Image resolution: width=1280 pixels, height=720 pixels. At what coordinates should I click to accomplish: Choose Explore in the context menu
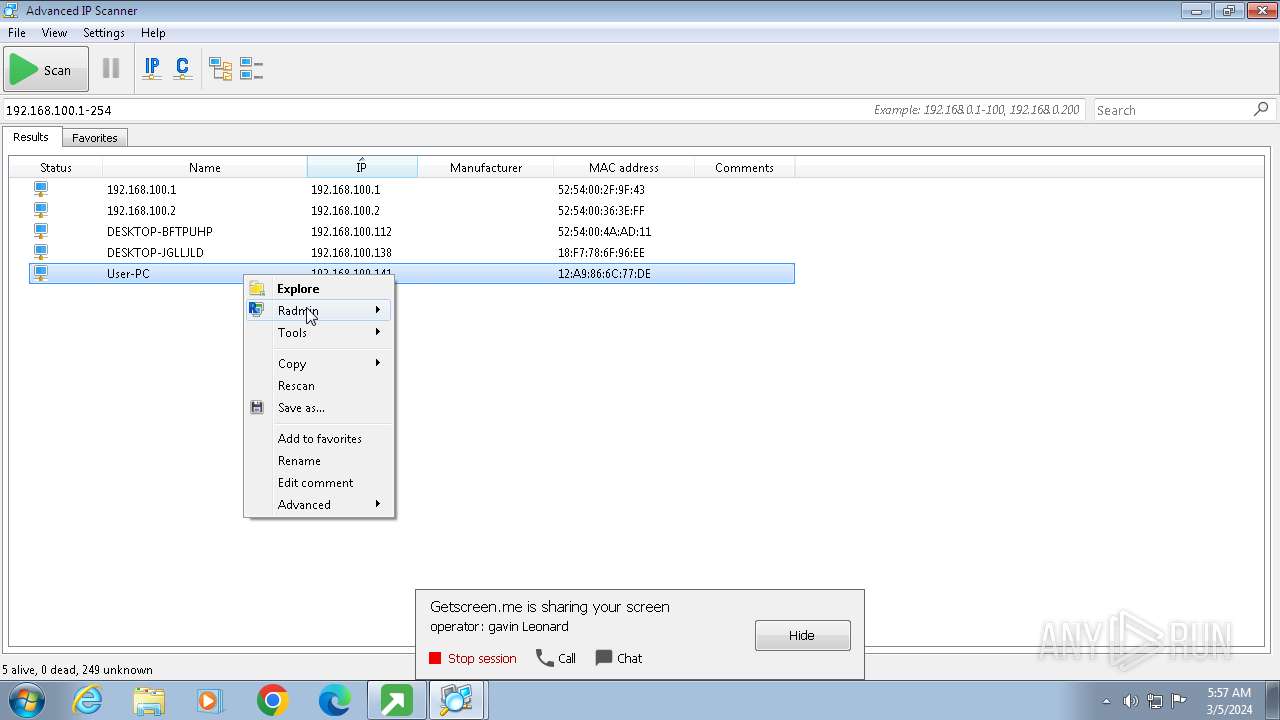319,289
